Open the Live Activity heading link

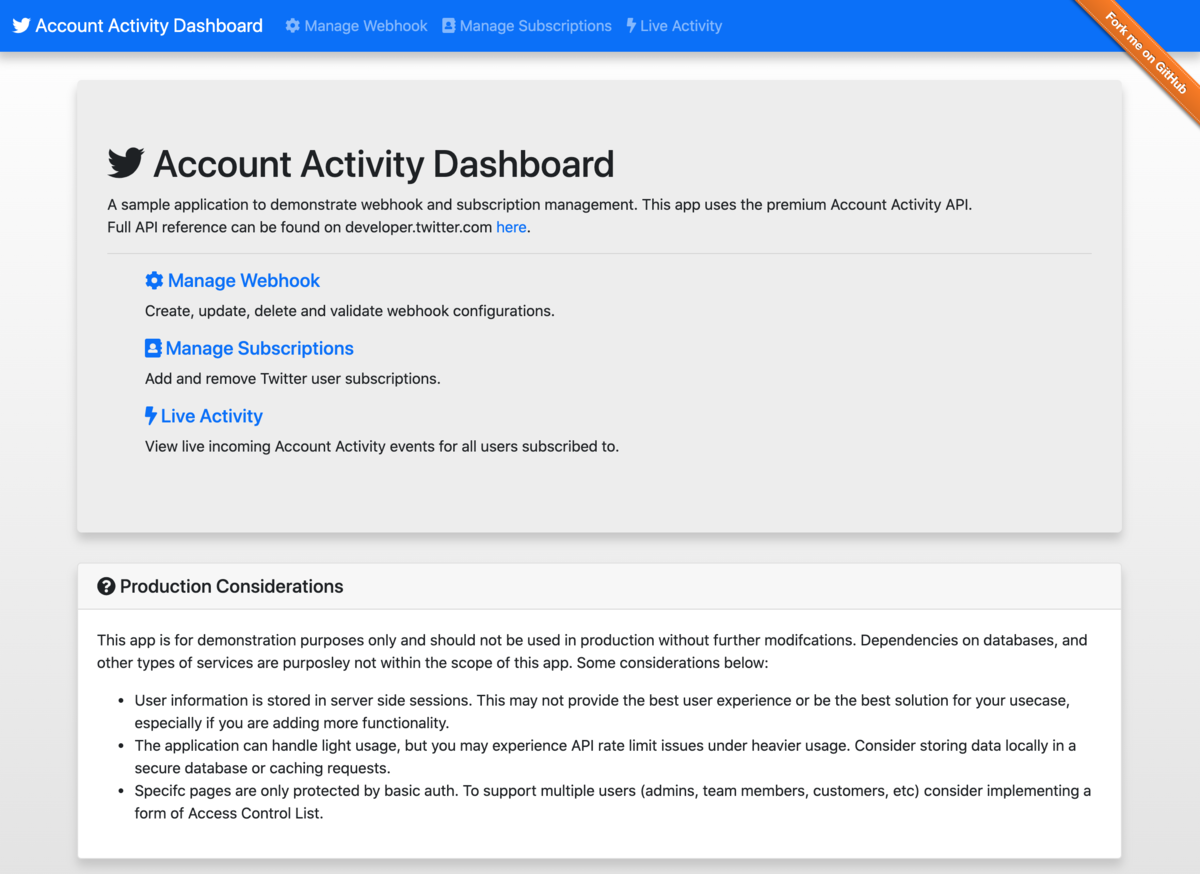coord(204,416)
